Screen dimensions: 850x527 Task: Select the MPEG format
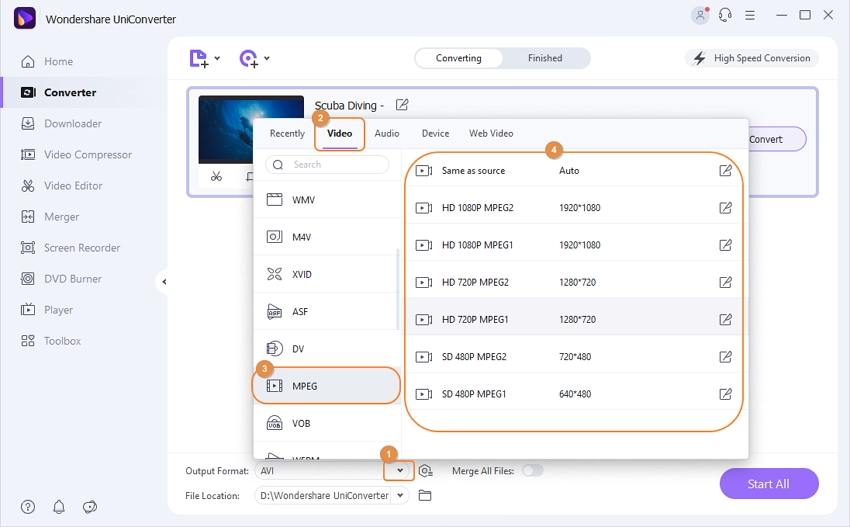[x=326, y=386]
